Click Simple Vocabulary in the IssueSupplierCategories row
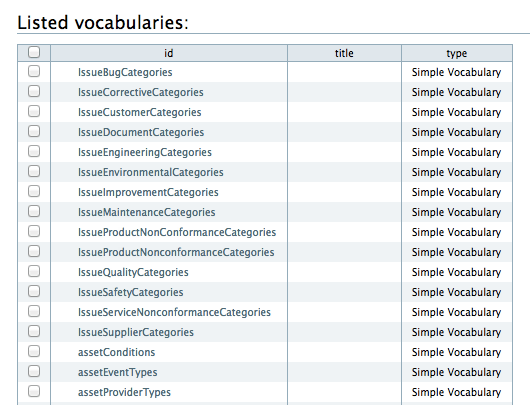This screenshot has height=405, width=530. click(456, 332)
